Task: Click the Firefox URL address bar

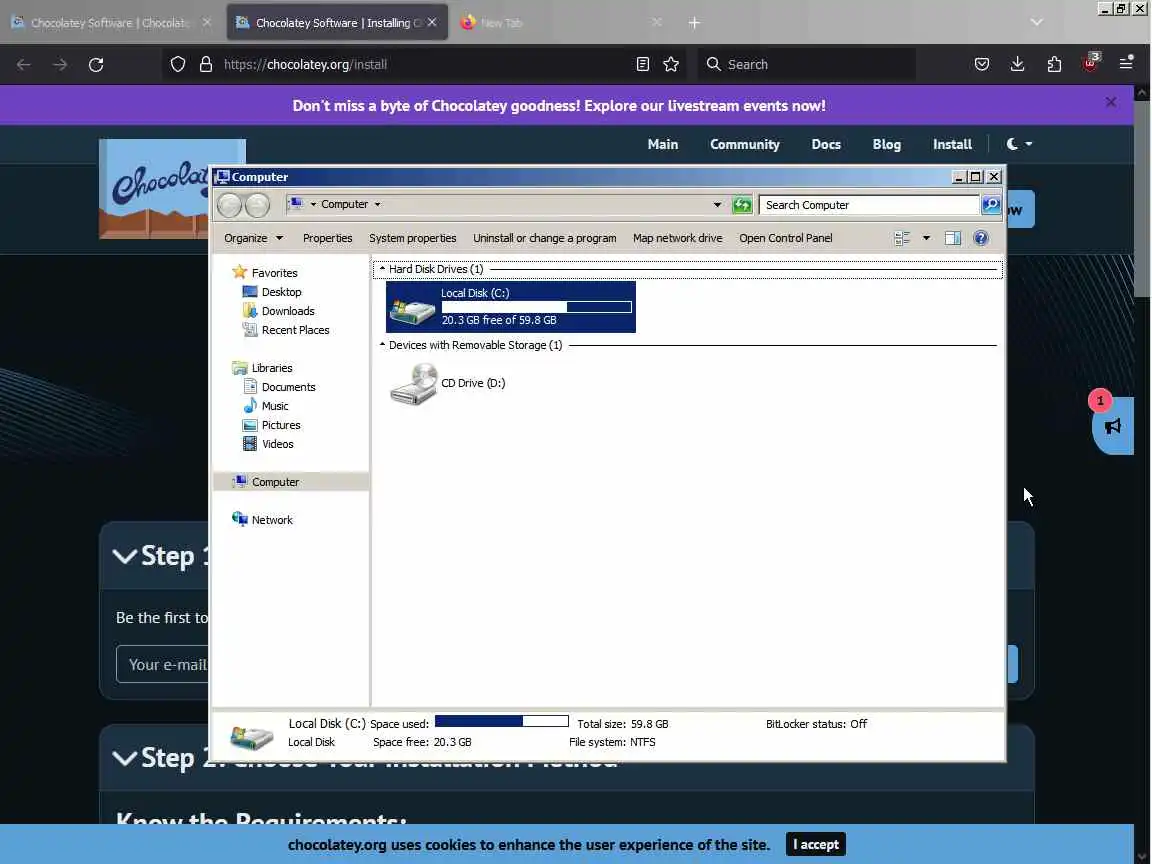Action: (426, 65)
